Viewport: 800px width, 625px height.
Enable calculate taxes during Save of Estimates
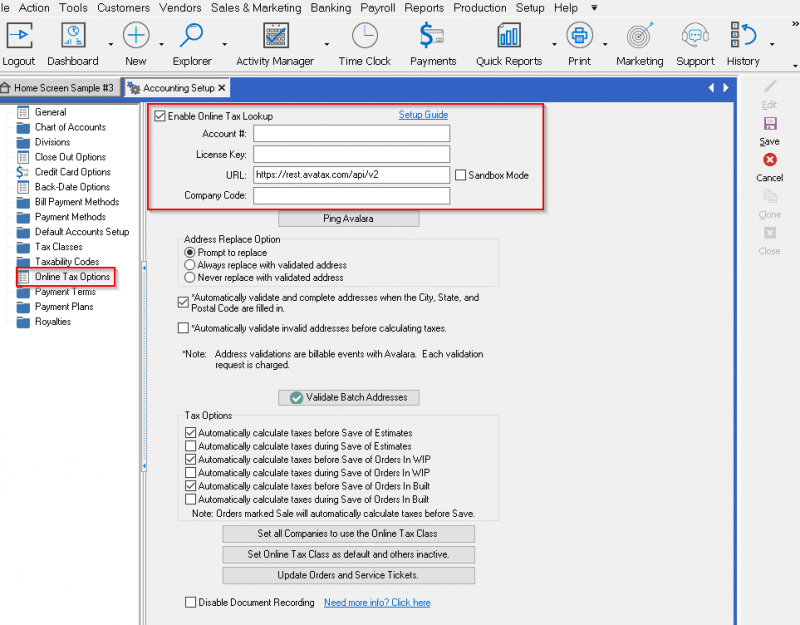click(x=190, y=446)
